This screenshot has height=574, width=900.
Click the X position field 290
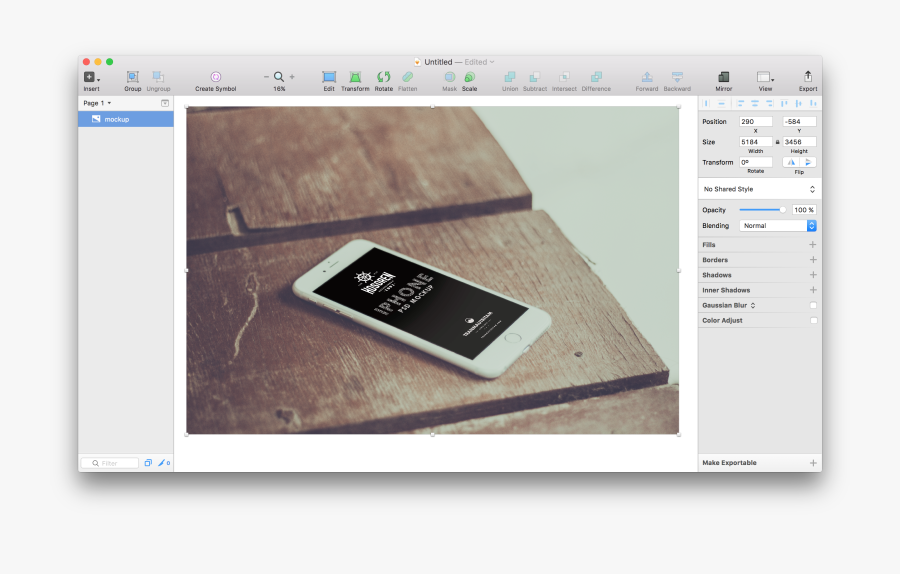pyautogui.click(x=755, y=122)
